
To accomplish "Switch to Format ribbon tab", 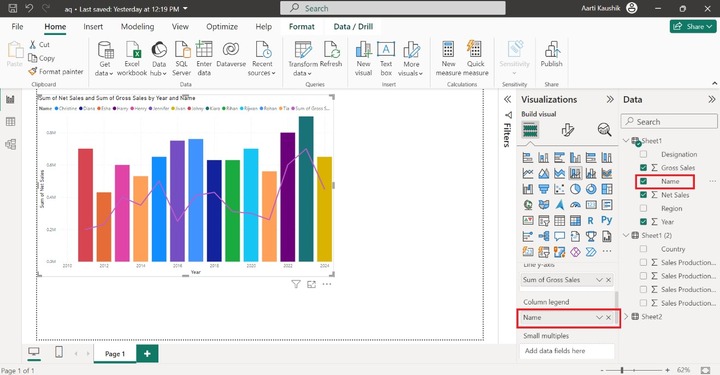I will point(302,27).
